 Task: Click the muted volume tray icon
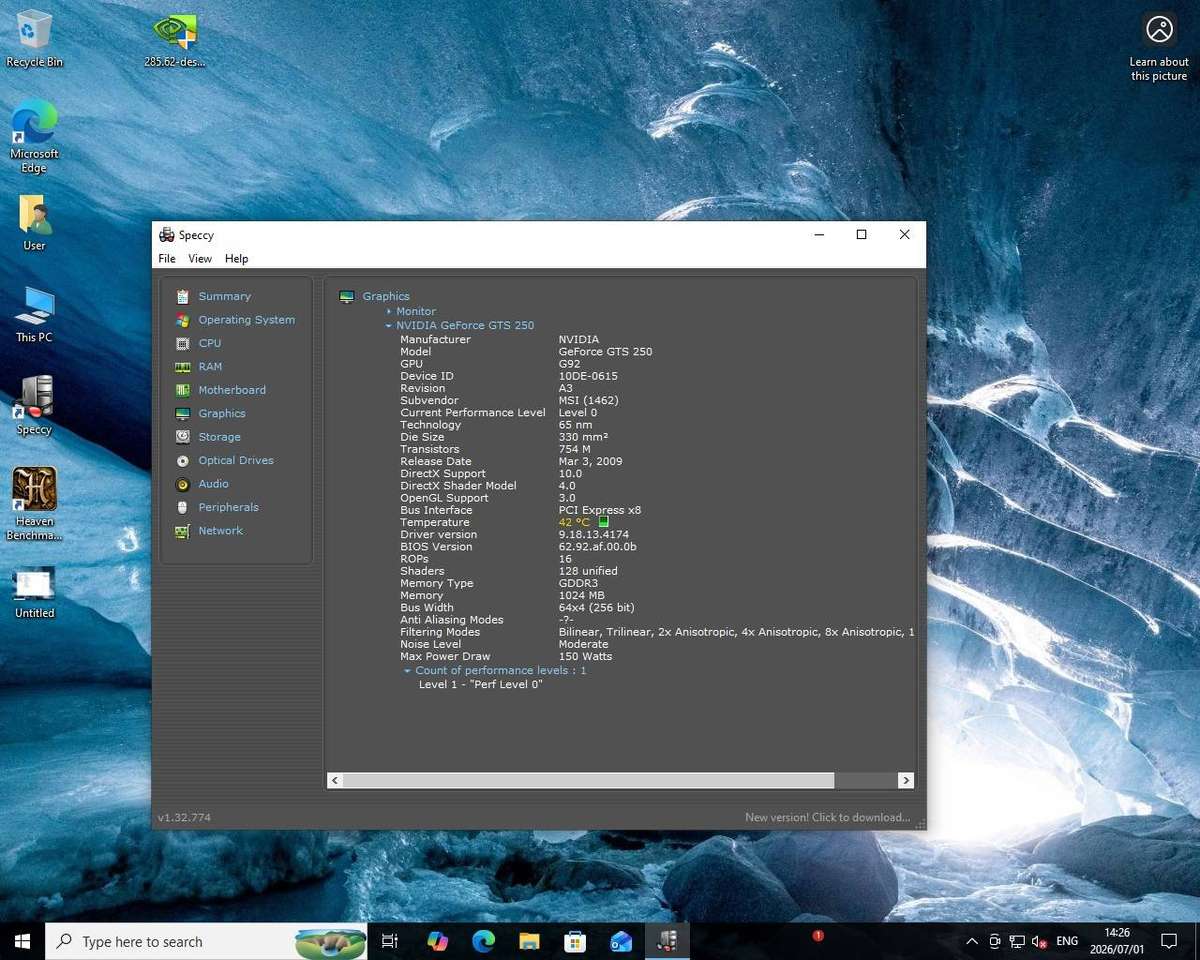point(1040,941)
